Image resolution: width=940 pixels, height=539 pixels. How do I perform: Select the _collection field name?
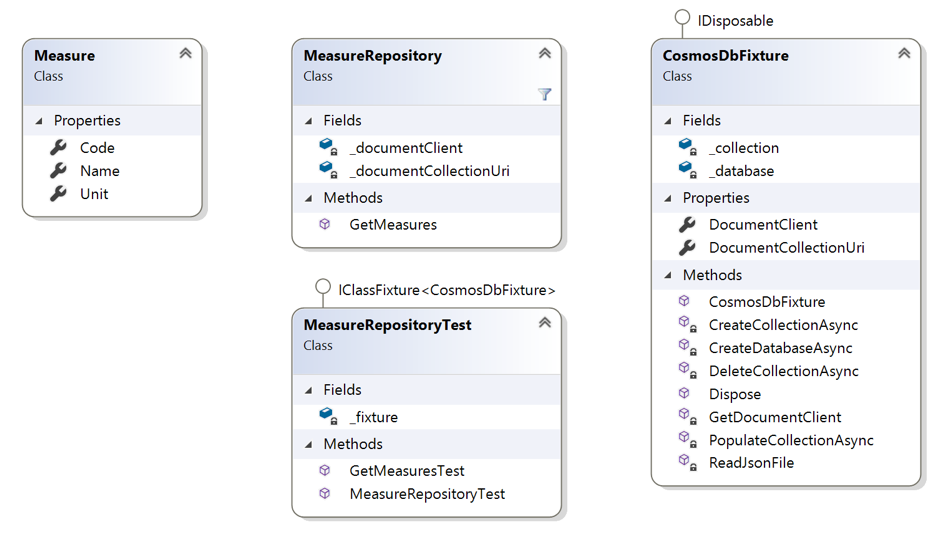743,147
